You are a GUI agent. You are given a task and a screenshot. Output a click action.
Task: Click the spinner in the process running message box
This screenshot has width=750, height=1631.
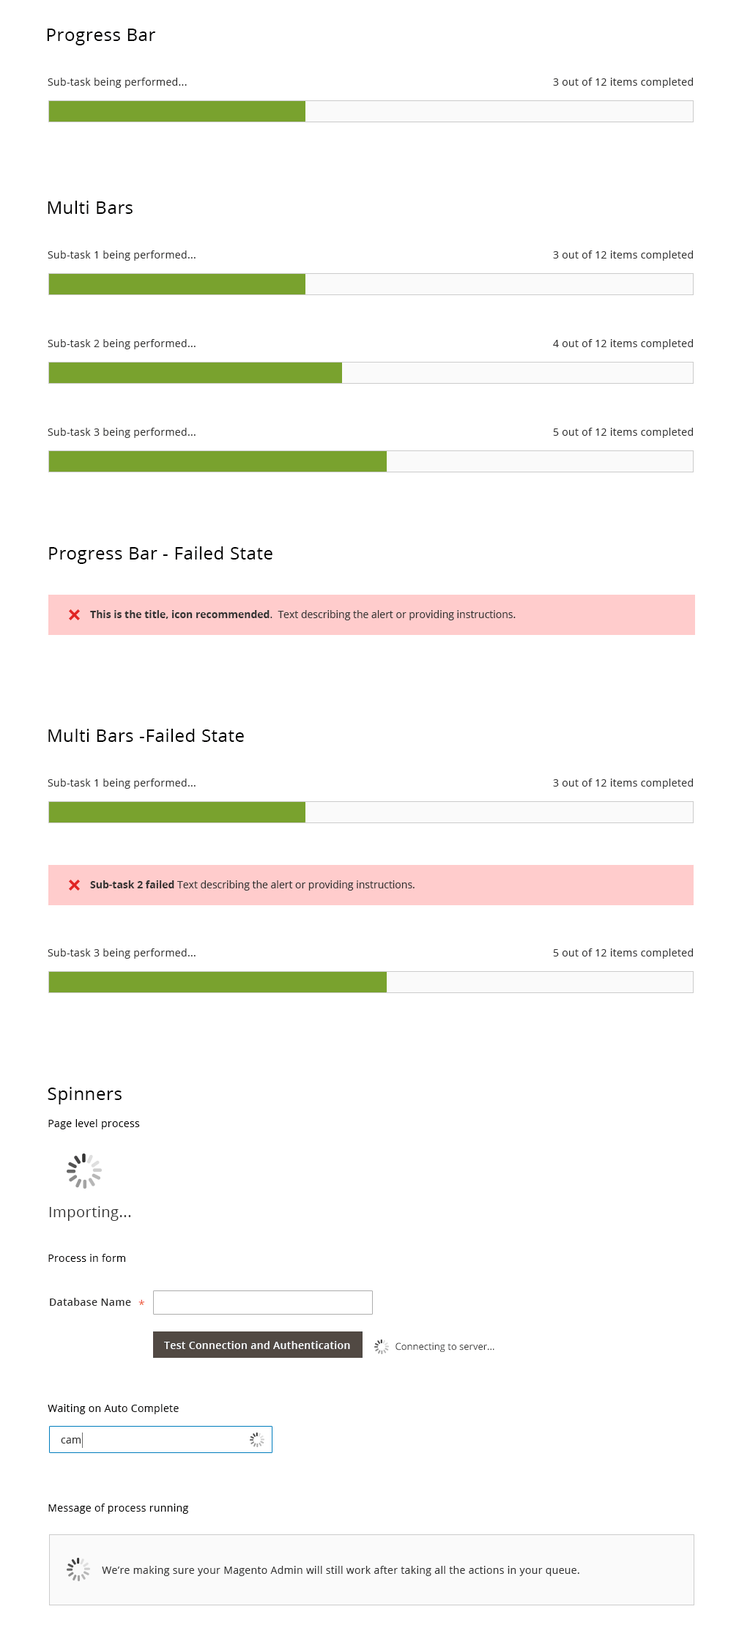coord(78,1570)
